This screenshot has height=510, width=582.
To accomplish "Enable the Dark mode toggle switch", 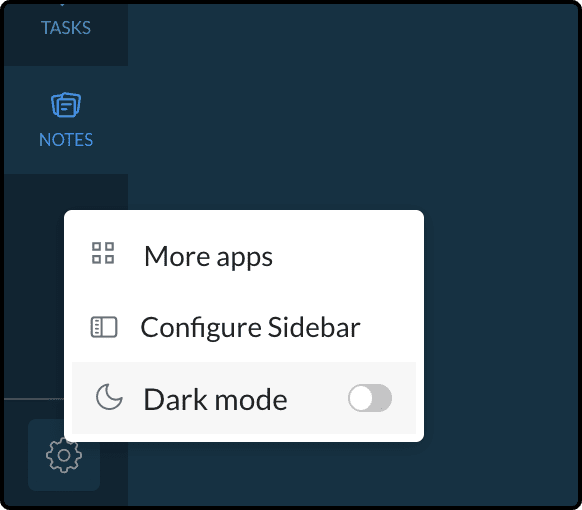I will pyautogui.click(x=370, y=398).
